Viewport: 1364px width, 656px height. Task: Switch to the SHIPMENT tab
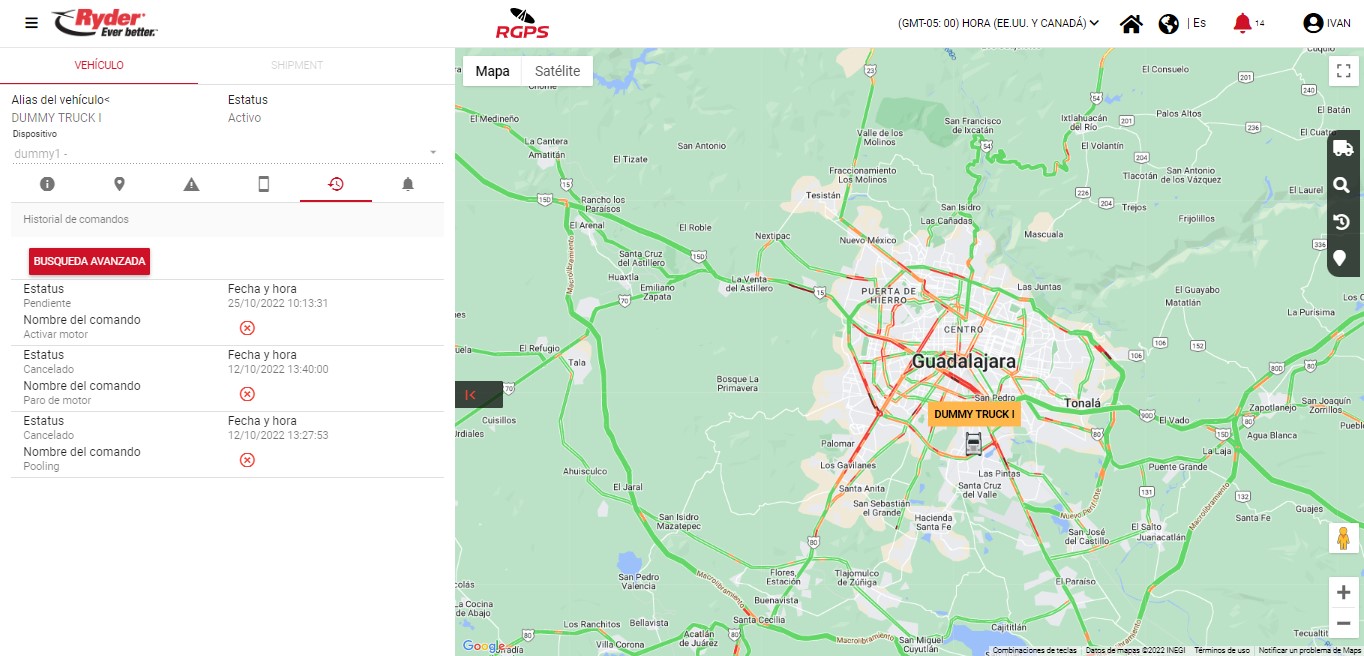tap(297, 65)
